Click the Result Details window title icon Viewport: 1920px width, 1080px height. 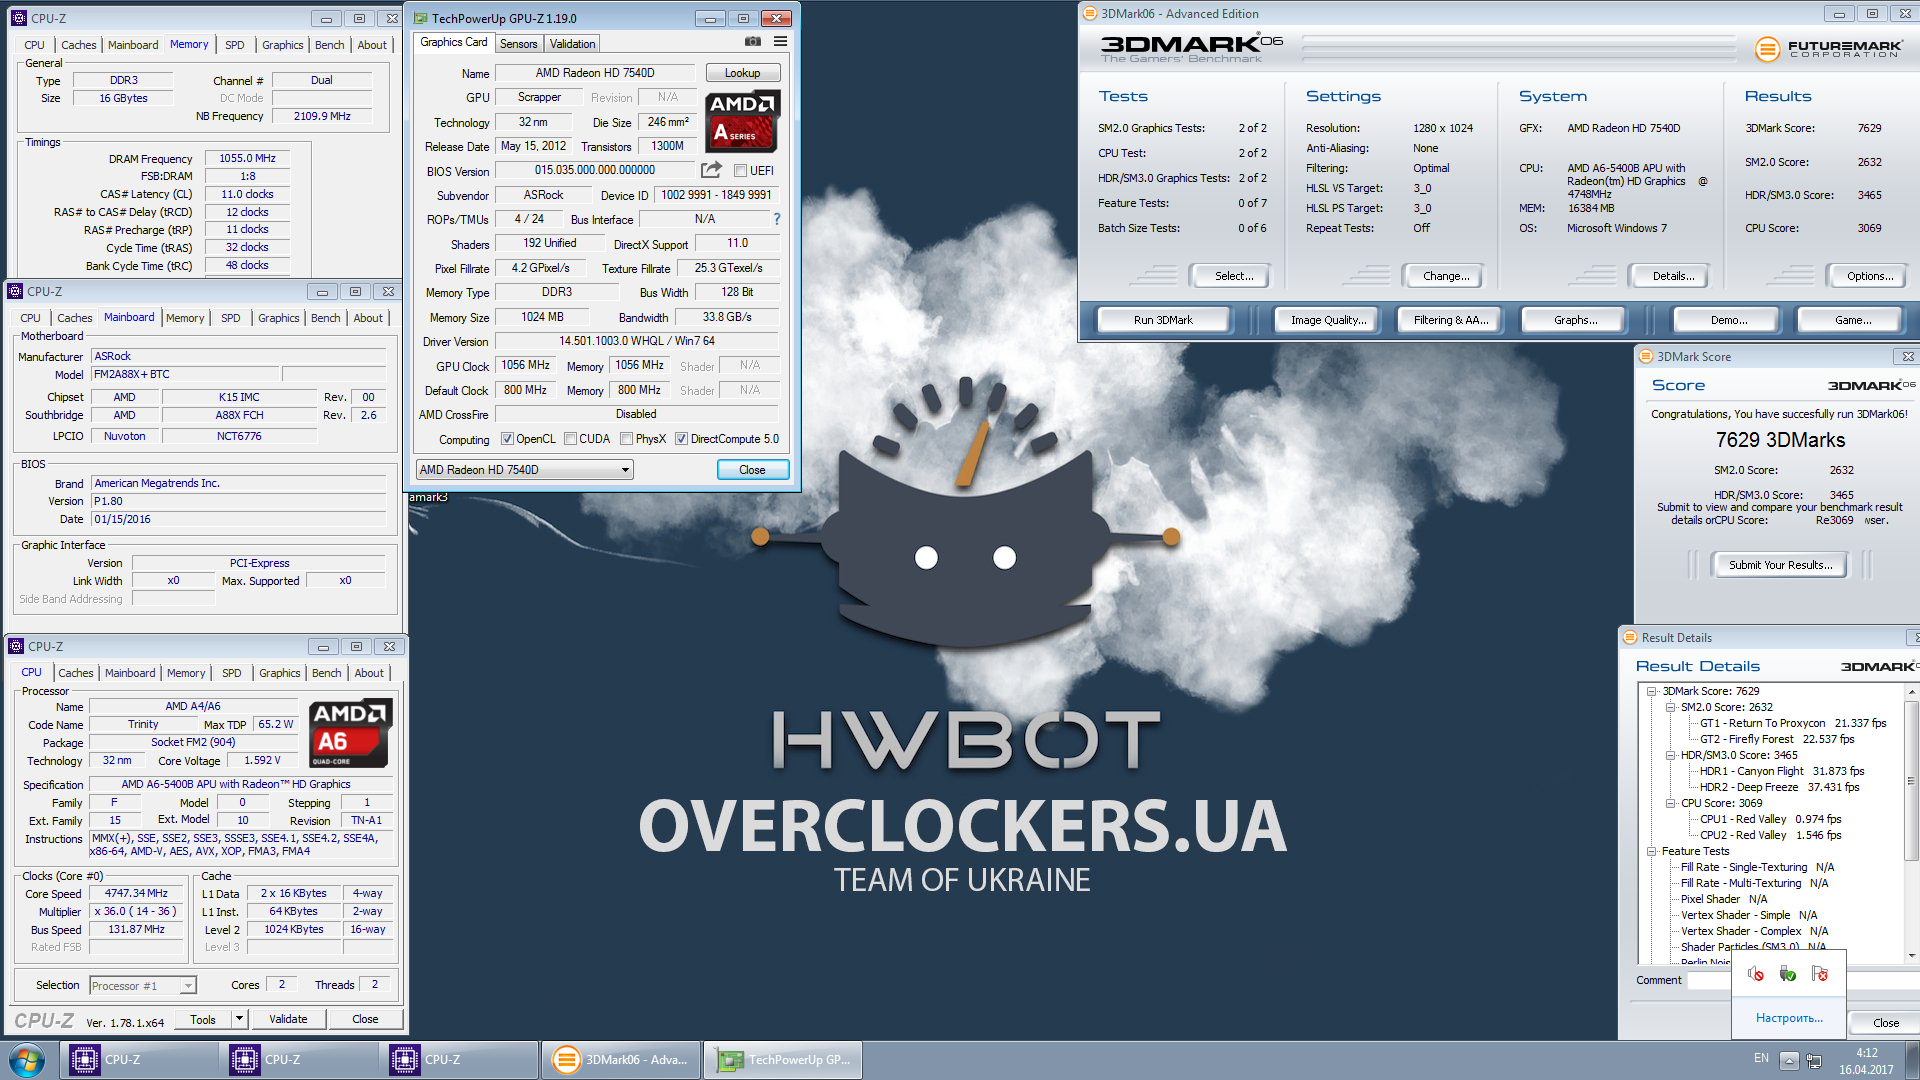[x=1629, y=637]
